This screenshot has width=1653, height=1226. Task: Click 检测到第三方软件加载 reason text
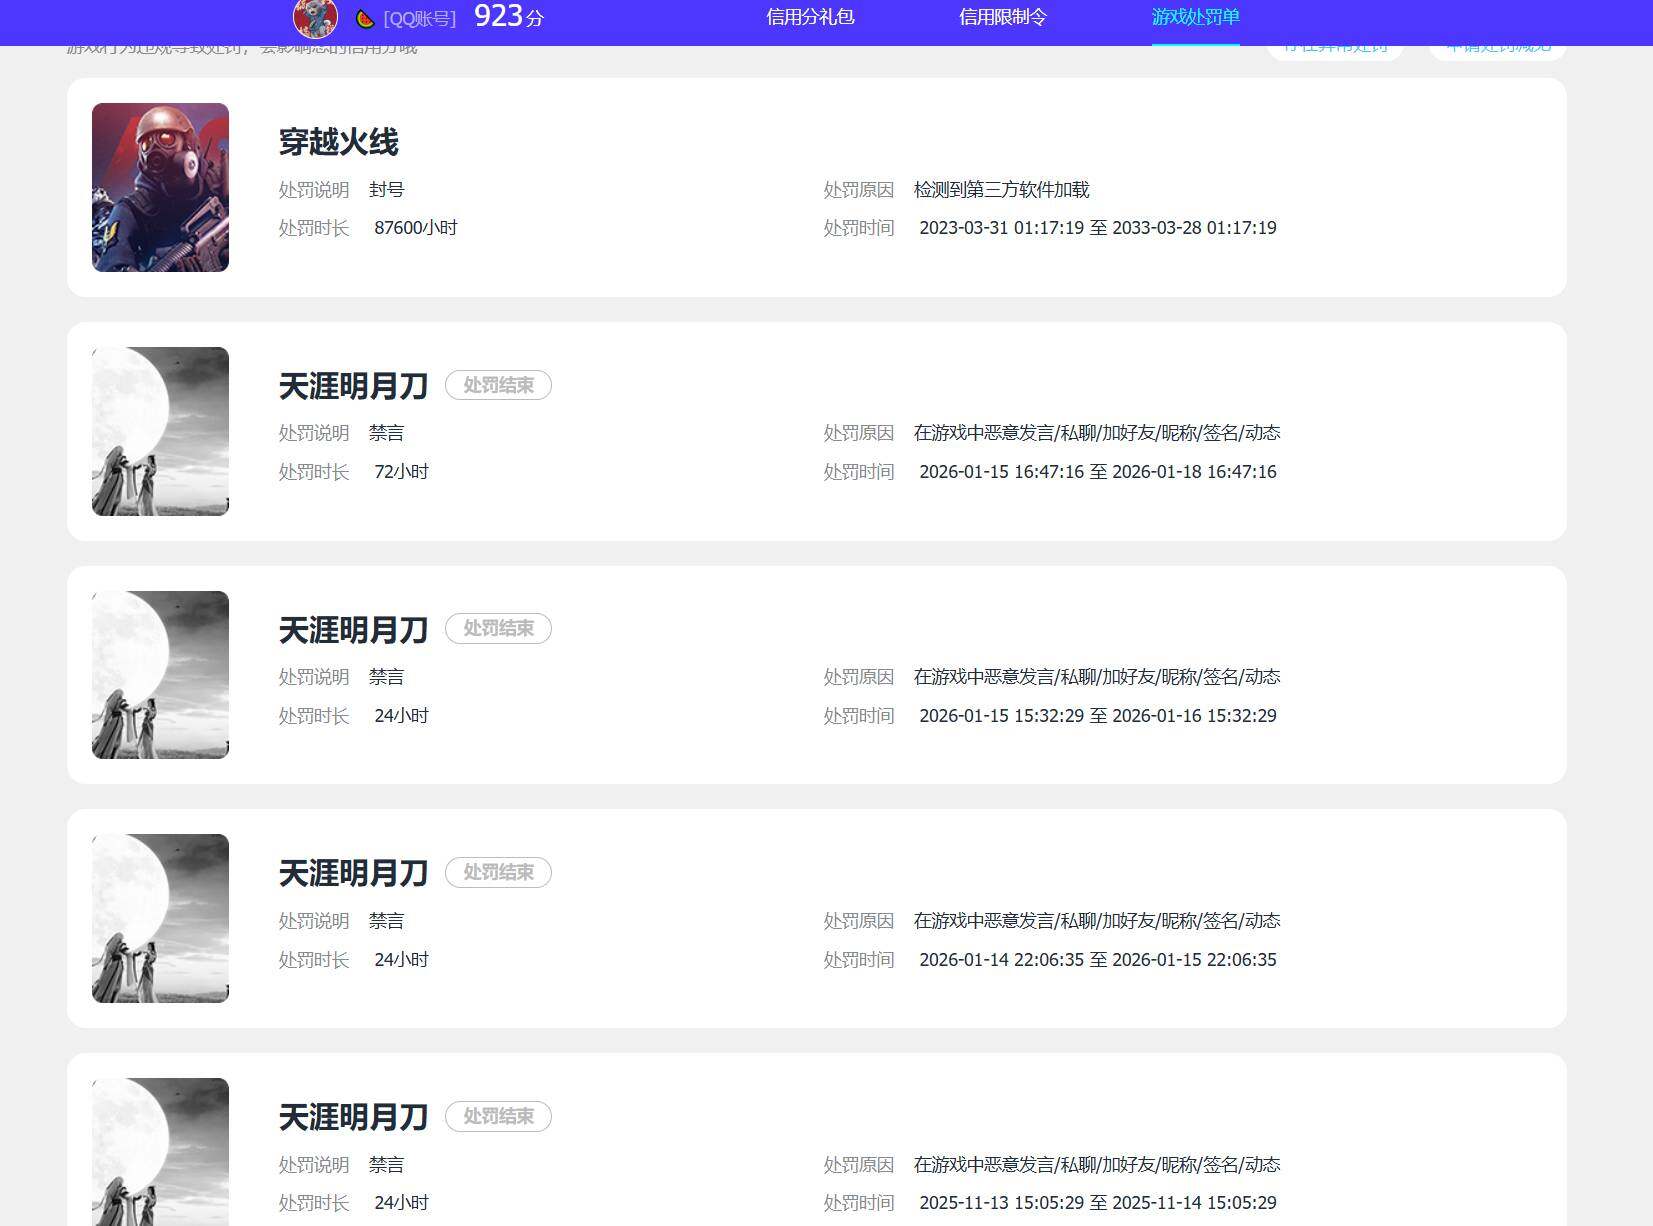tap(1001, 190)
